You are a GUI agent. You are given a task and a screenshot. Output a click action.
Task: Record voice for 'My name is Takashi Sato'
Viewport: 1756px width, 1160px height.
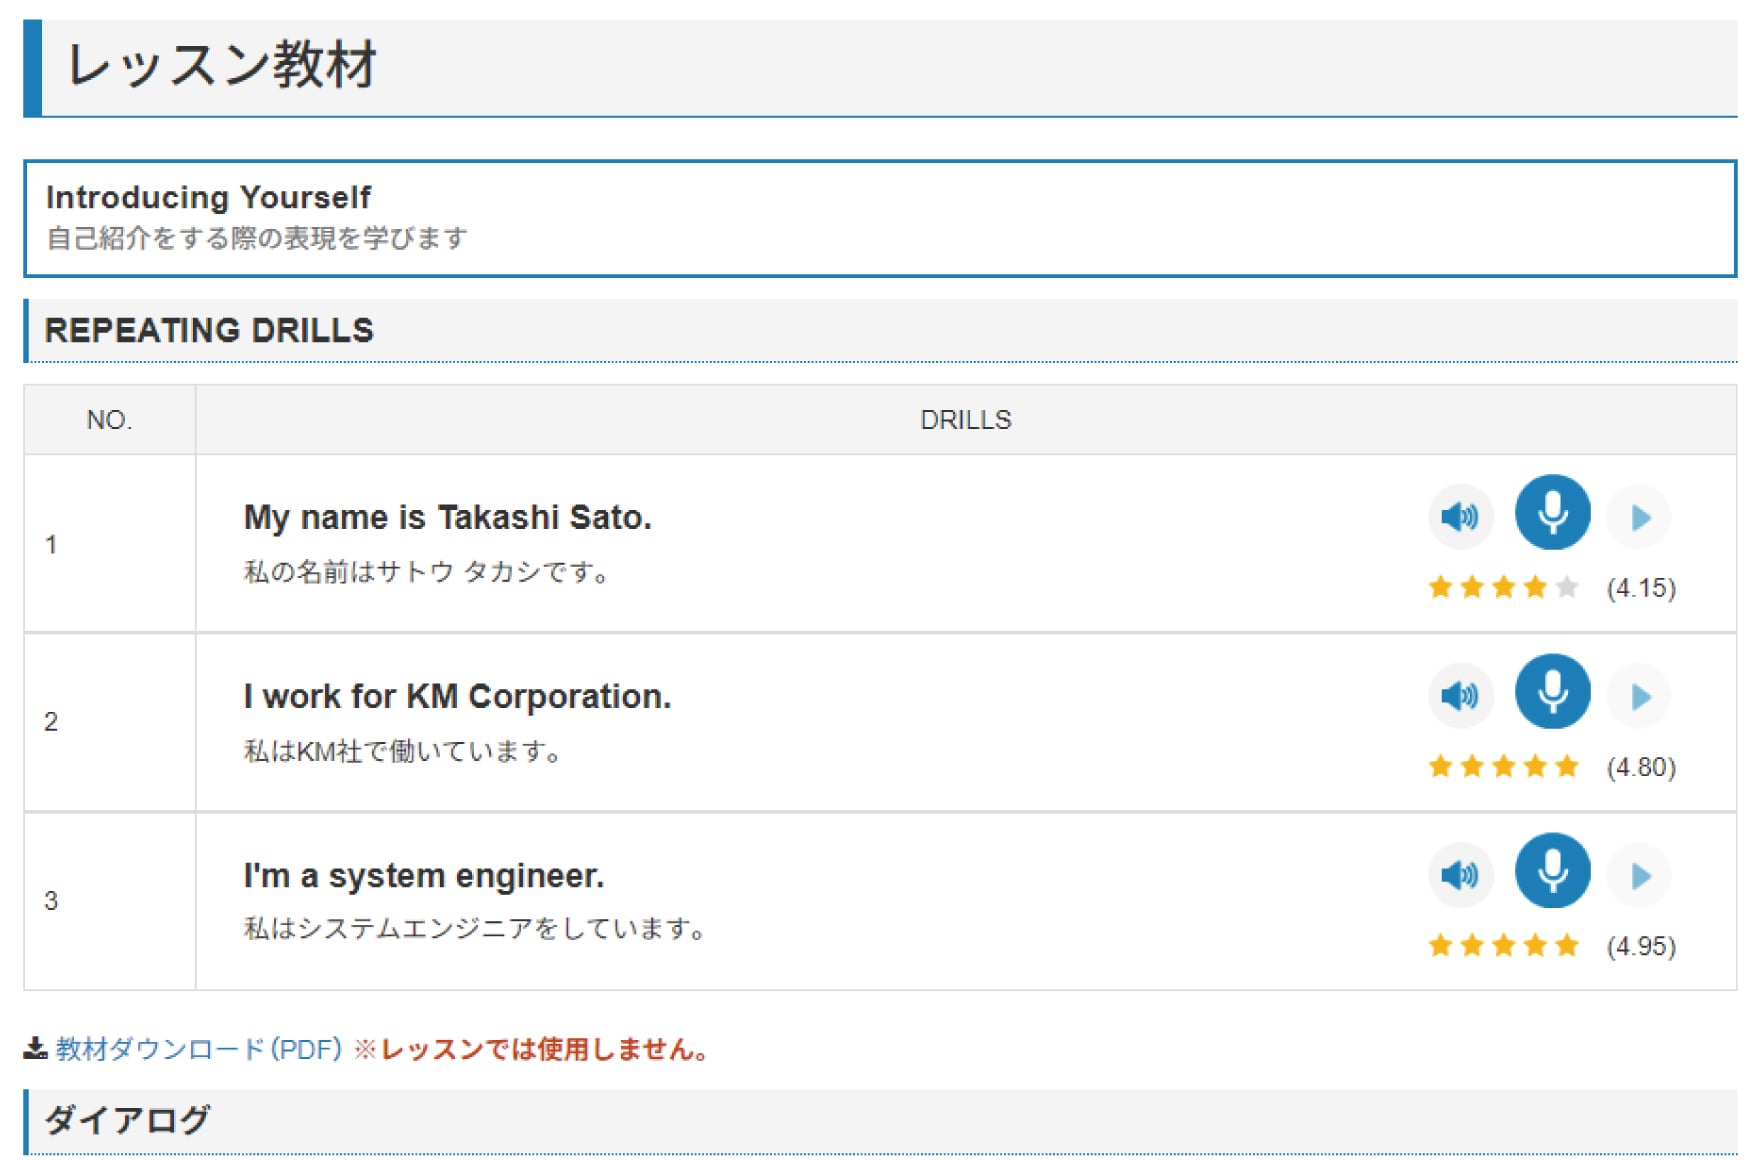1552,512
